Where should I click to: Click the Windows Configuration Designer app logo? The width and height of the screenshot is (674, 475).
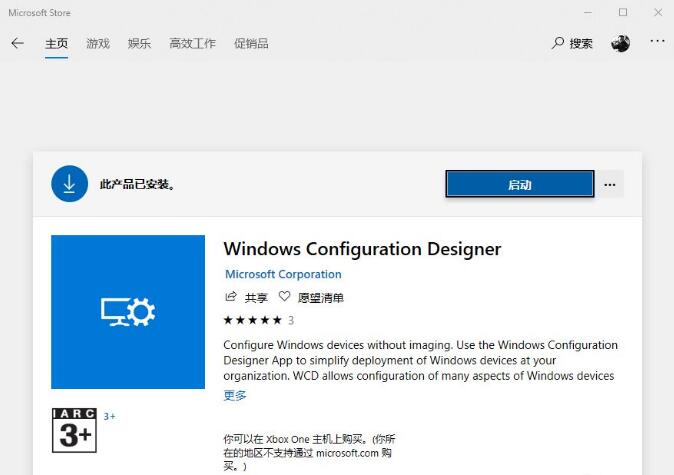coord(128,312)
